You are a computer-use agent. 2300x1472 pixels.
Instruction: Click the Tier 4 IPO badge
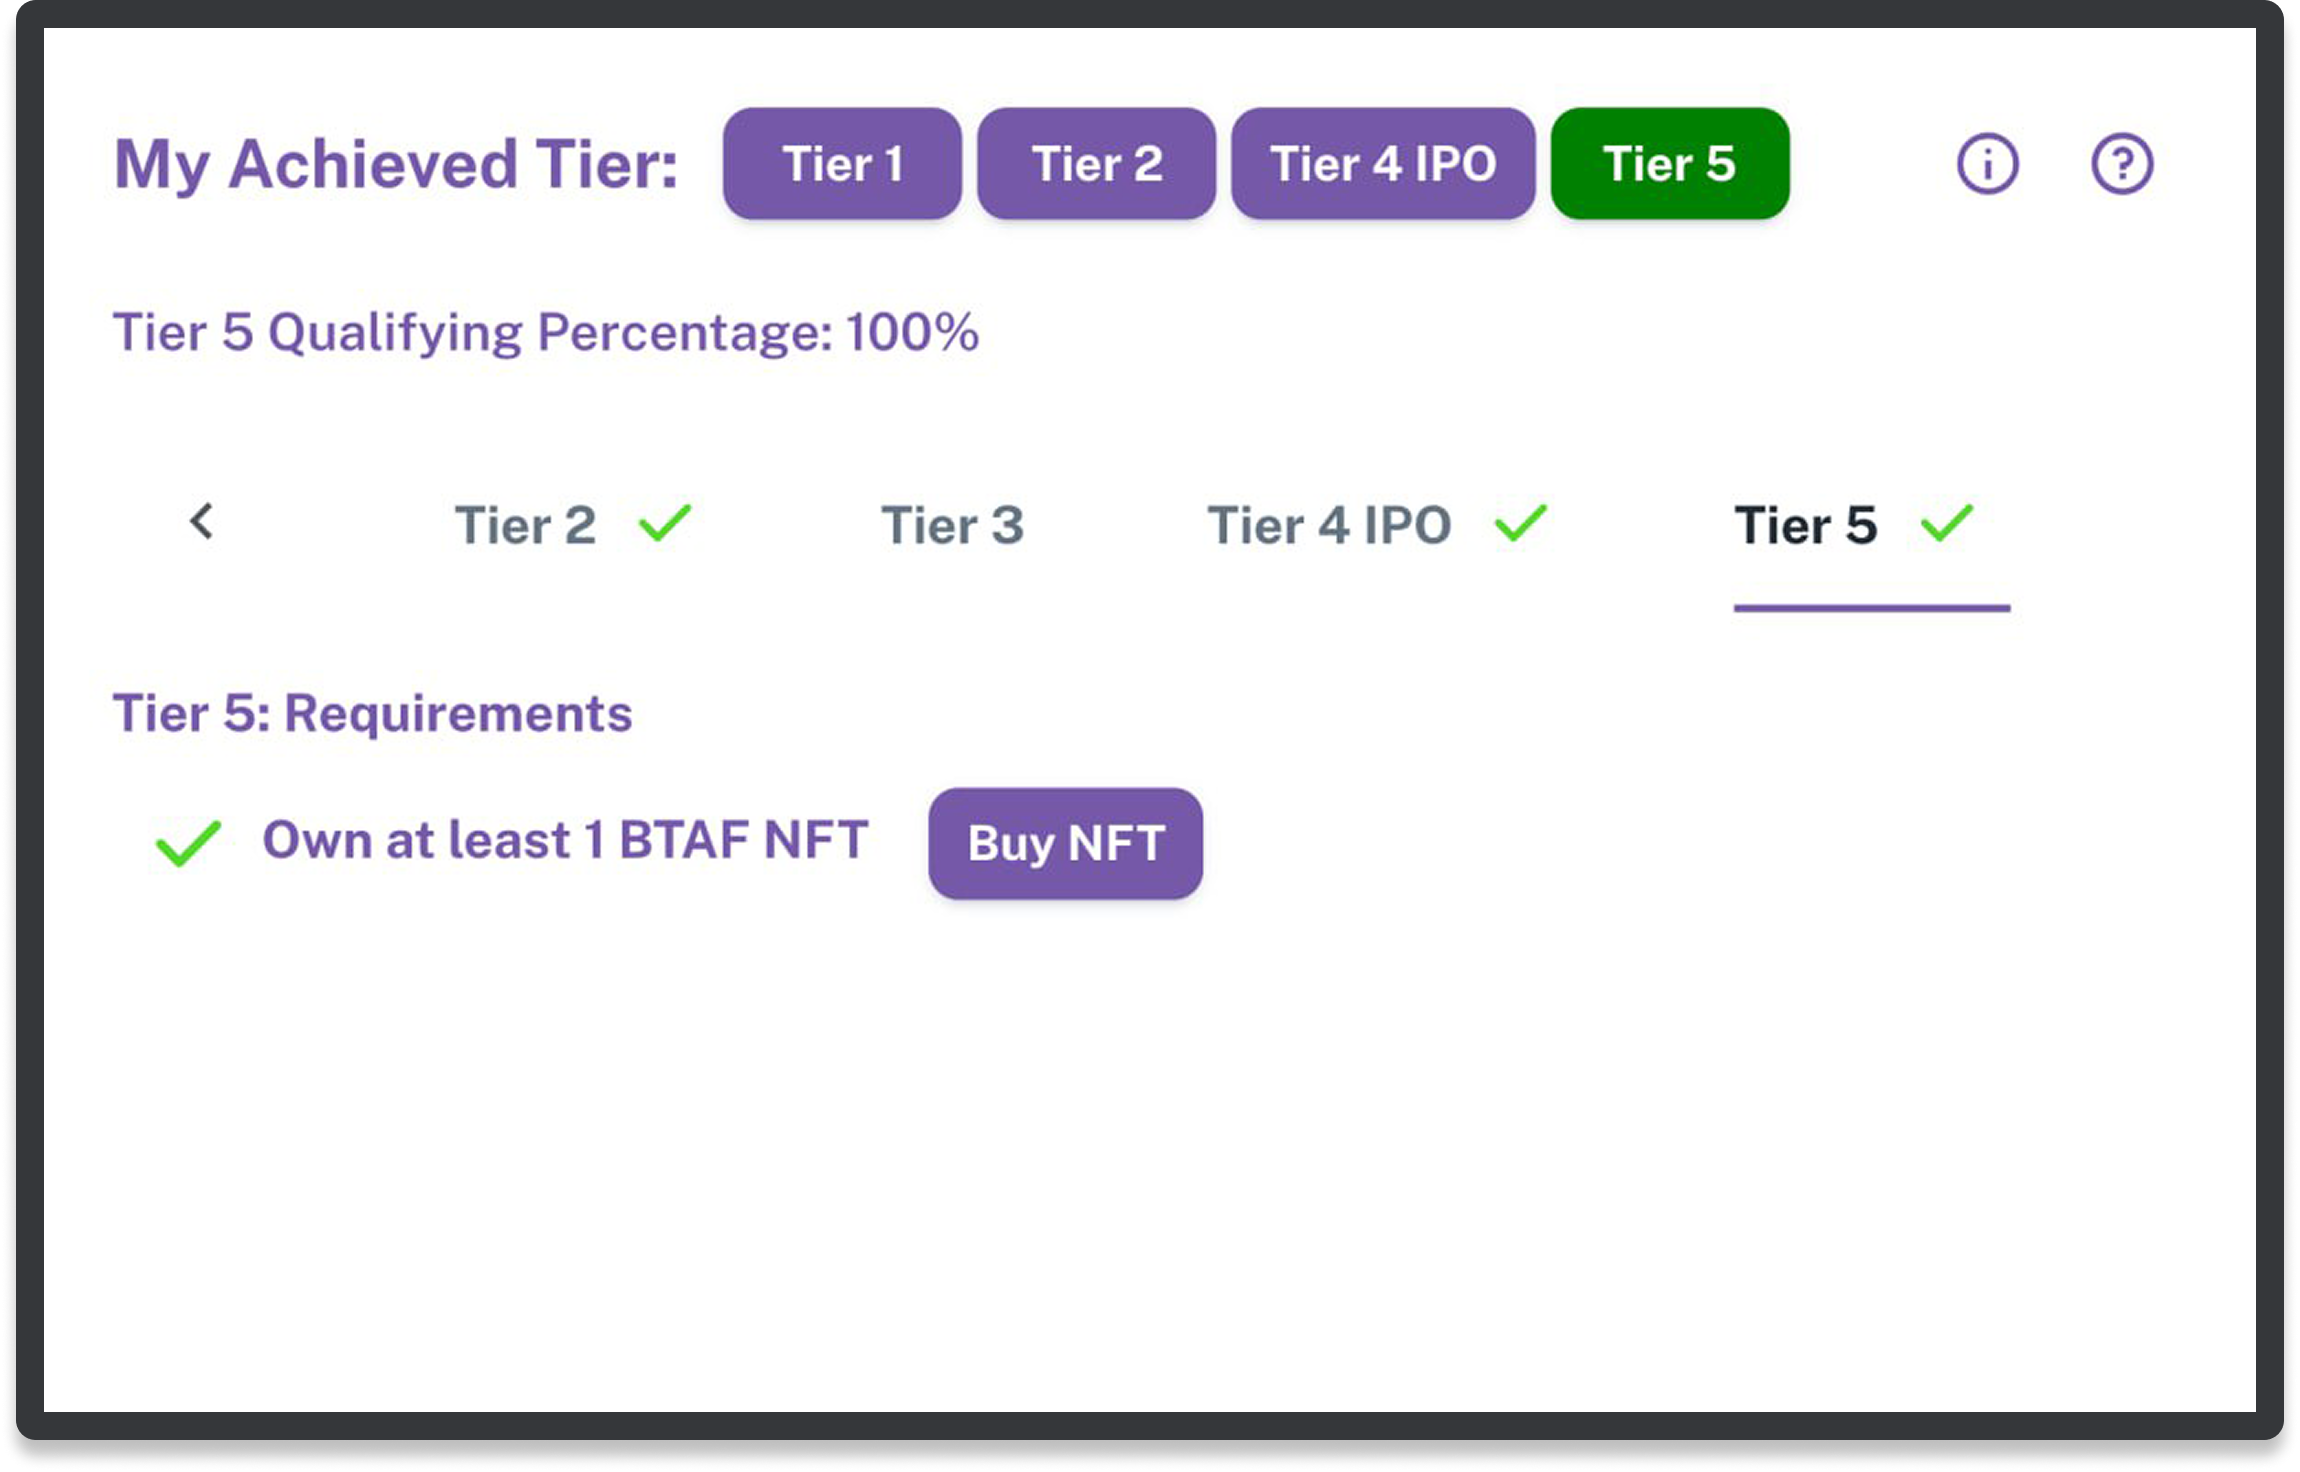pos(1383,165)
